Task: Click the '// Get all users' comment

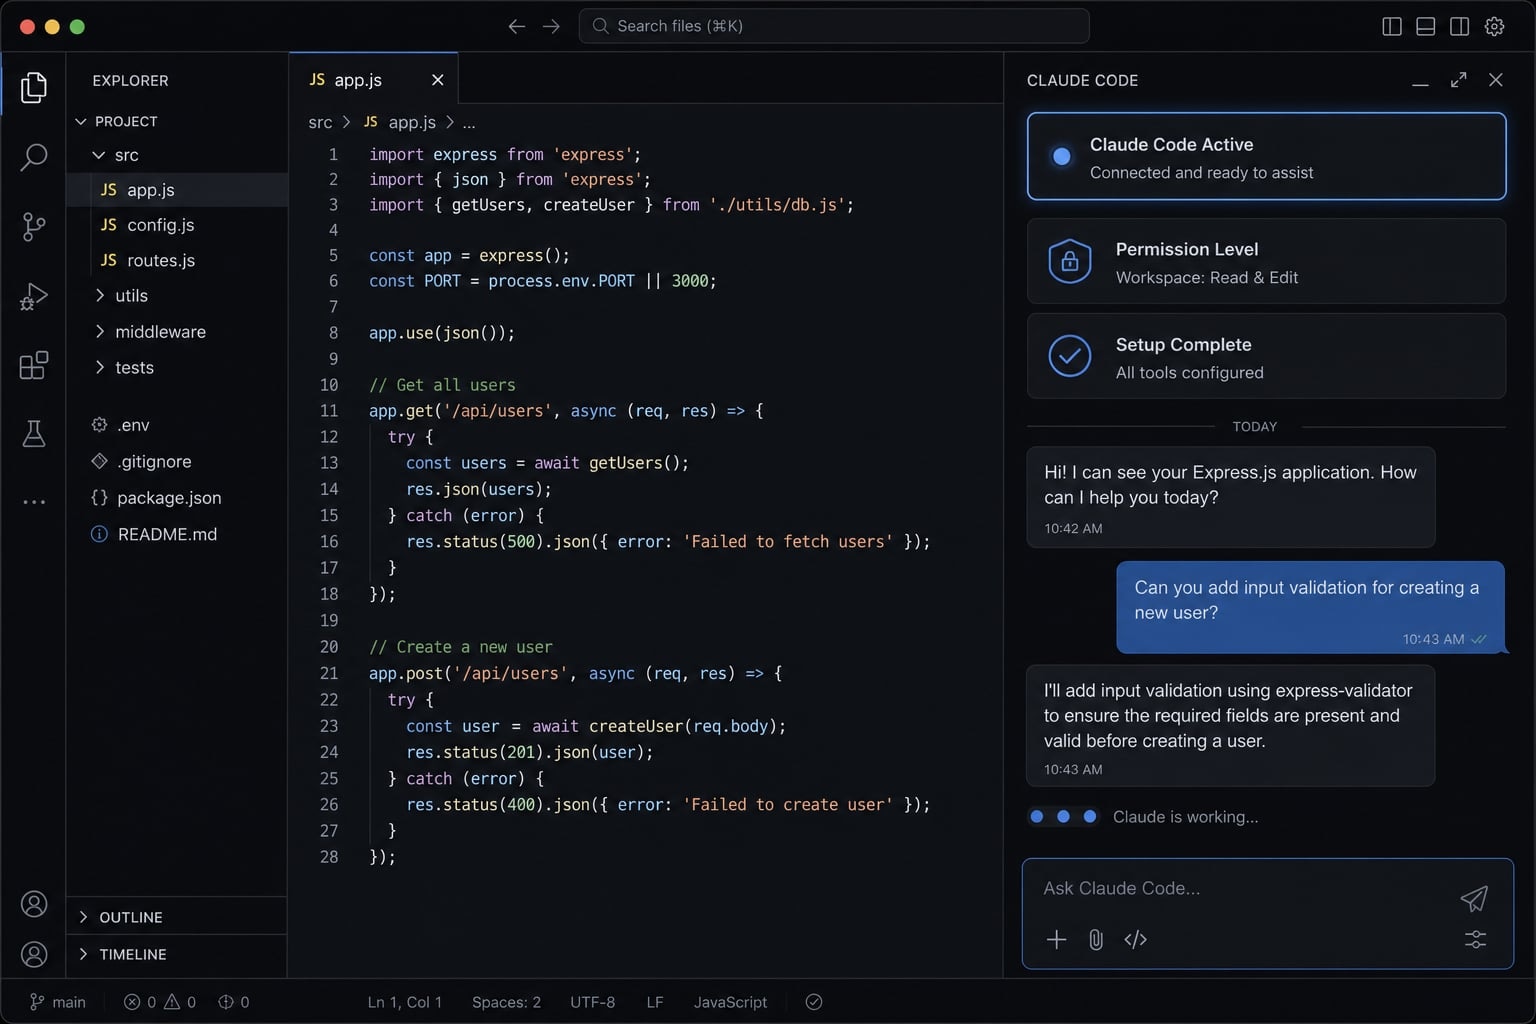Action: point(442,385)
